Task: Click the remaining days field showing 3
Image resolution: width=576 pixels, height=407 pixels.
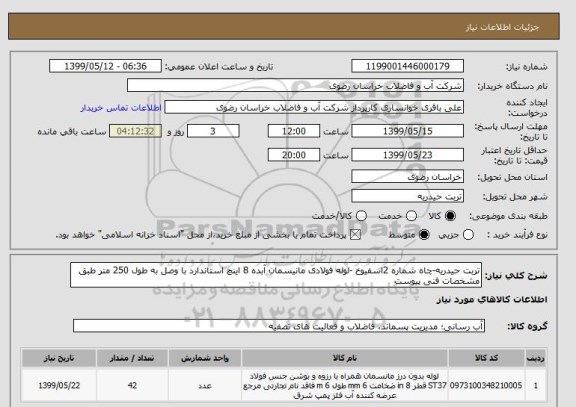Action: click(213, 131)
